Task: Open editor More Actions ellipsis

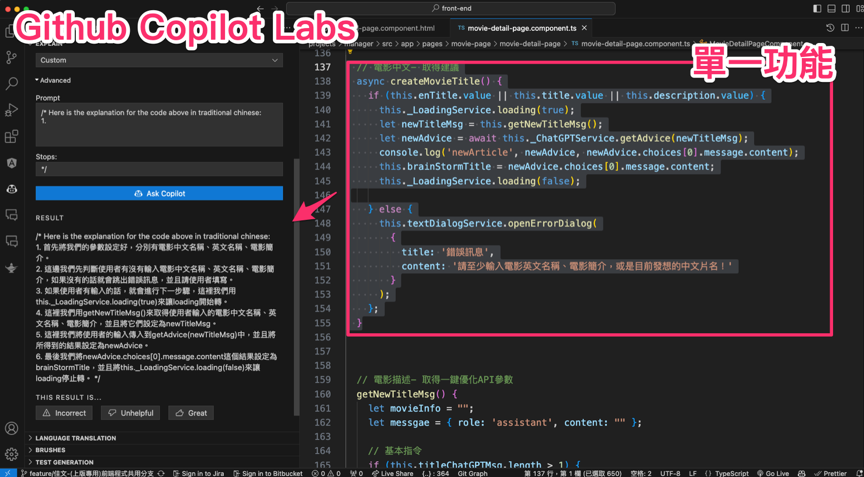Action: click(858, 28)
